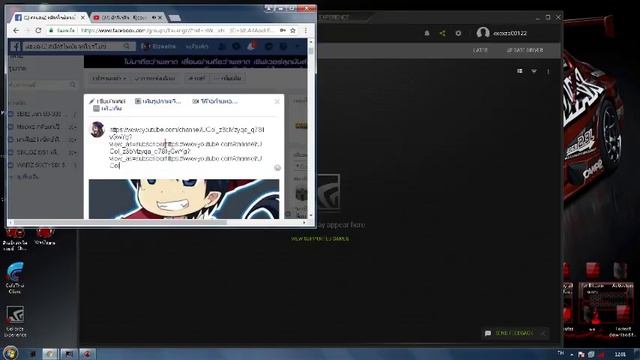Click the Chrome address bar URL
This screenshot has width=640, height=360.
pyautogui.click(x=178, y=31)
